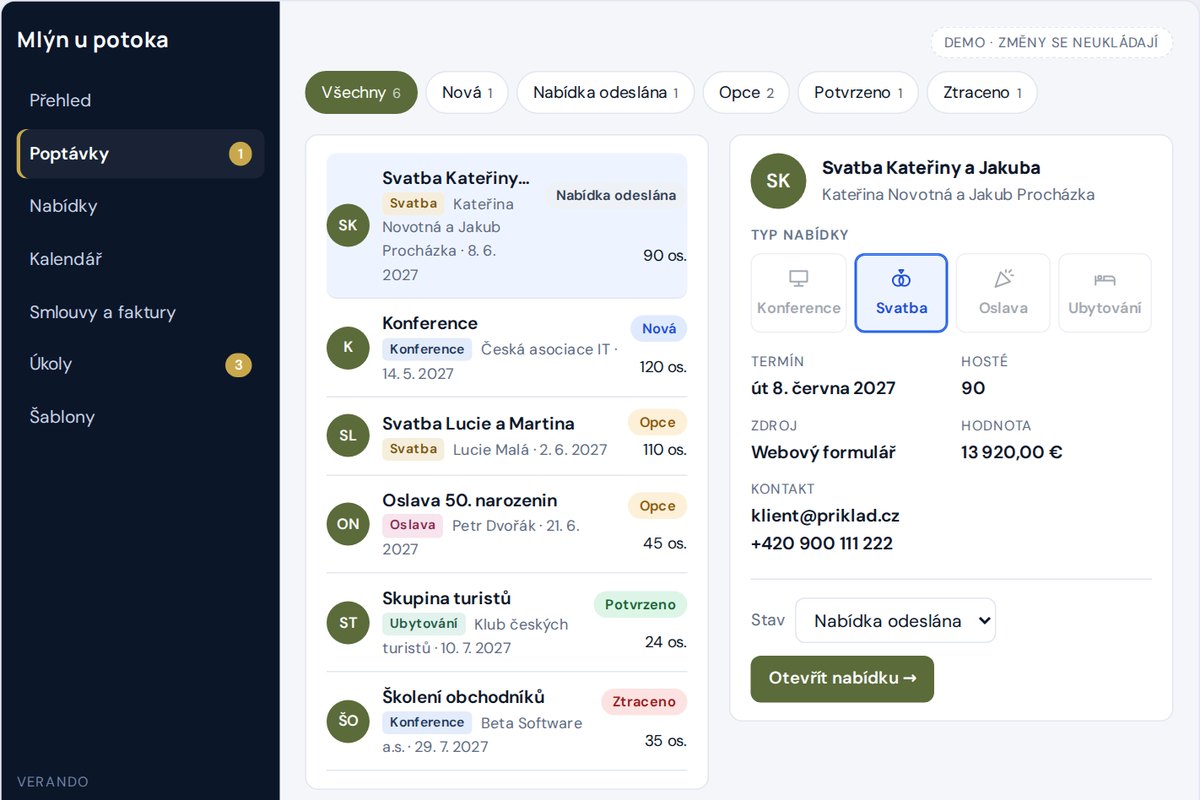Go to the Úkoly section
This screenshot has height=800, width=1200.
(x=141, y=364)
